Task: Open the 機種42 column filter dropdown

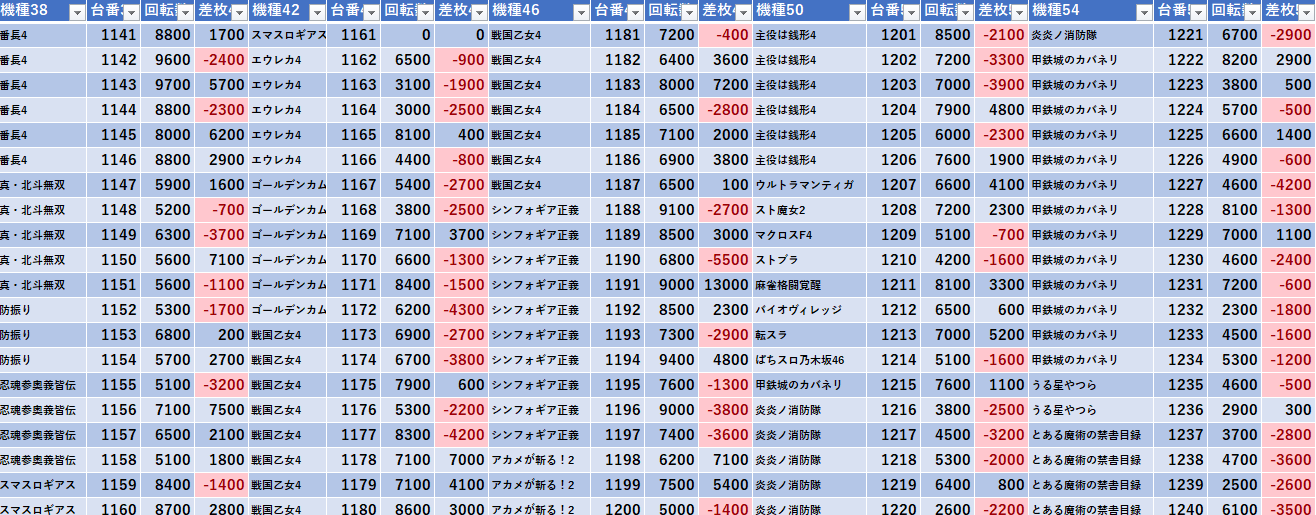Action: point(317,12)
